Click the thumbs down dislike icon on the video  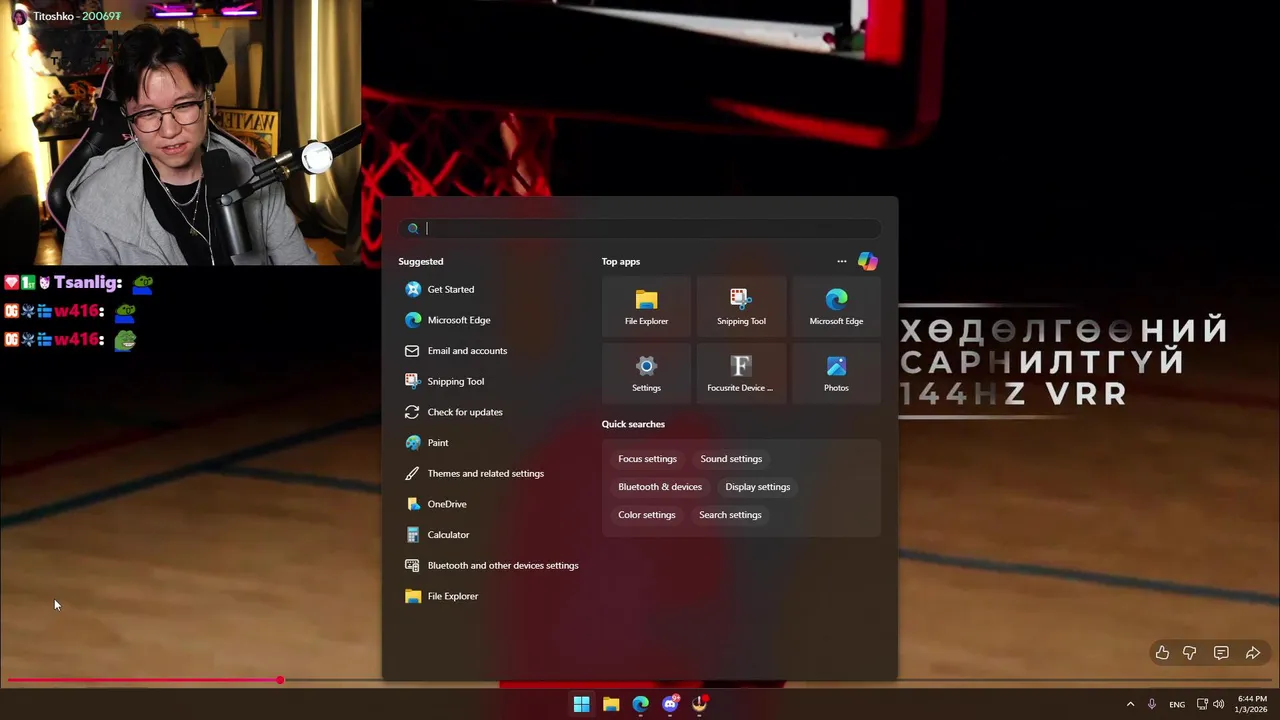click(x=1190, y=653)
